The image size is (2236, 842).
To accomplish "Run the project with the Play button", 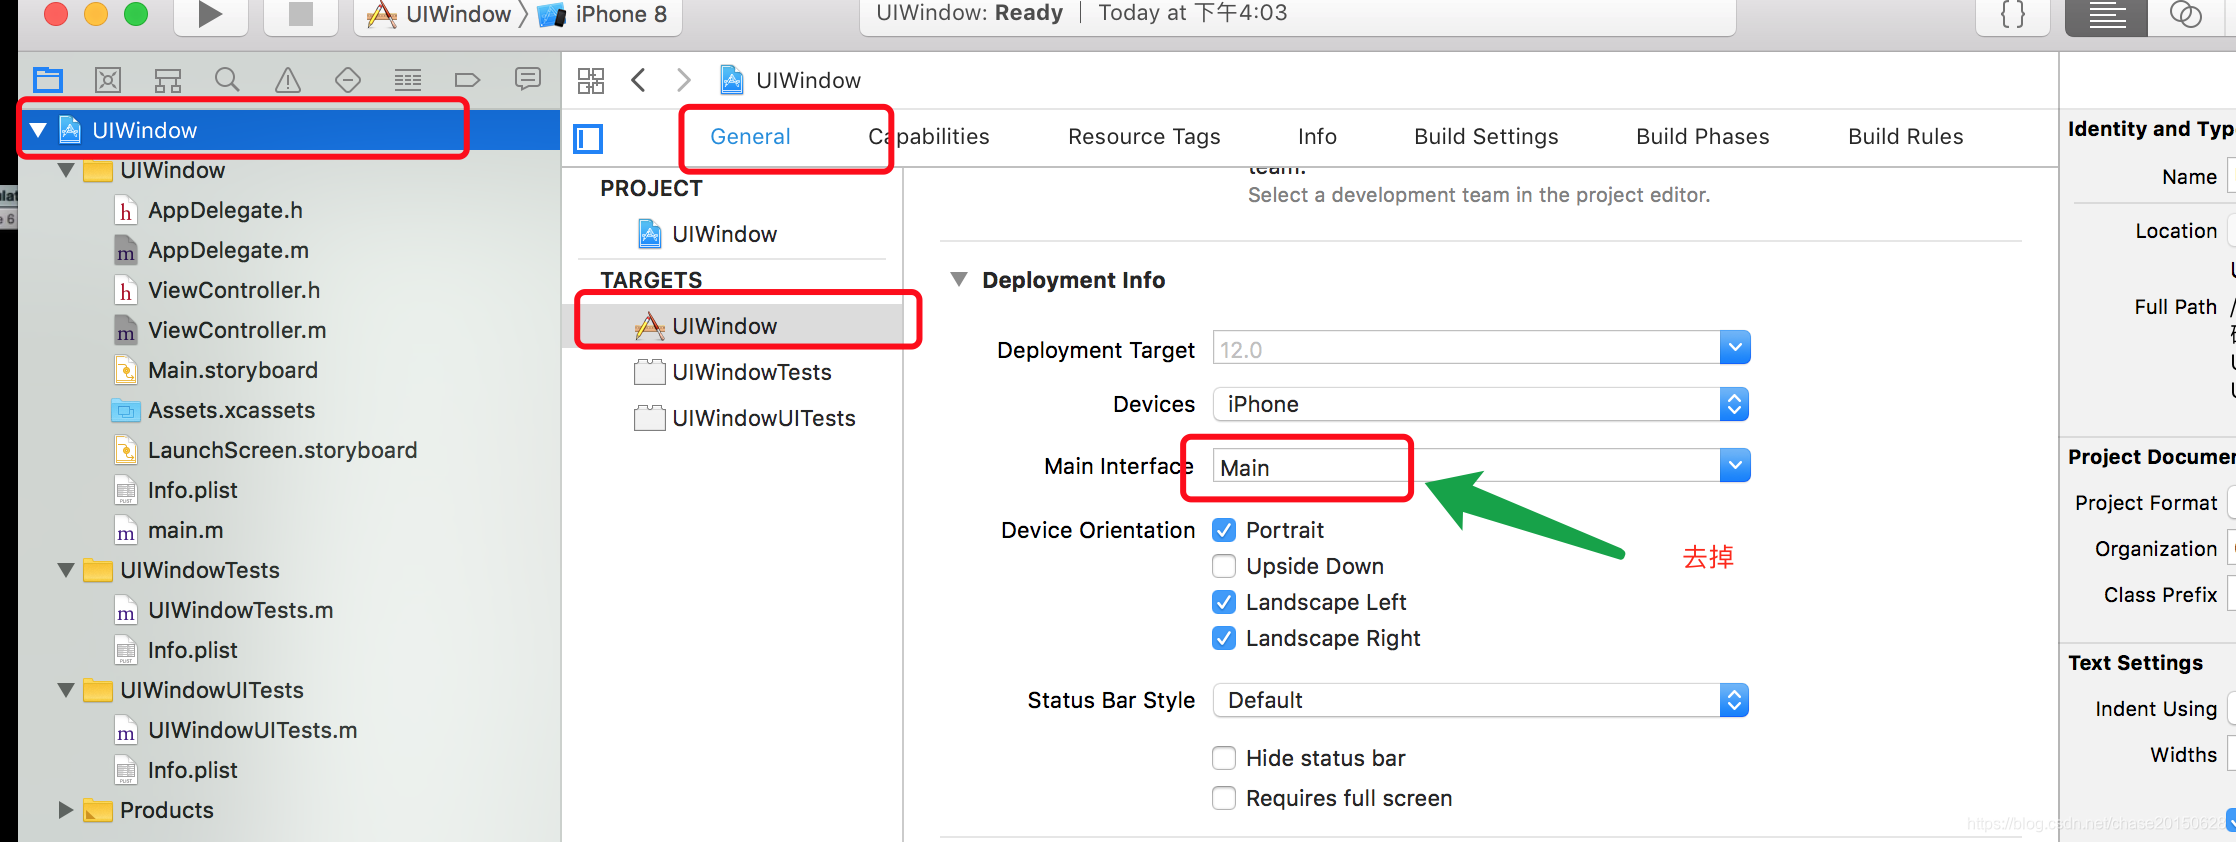I will pos(210,15).
